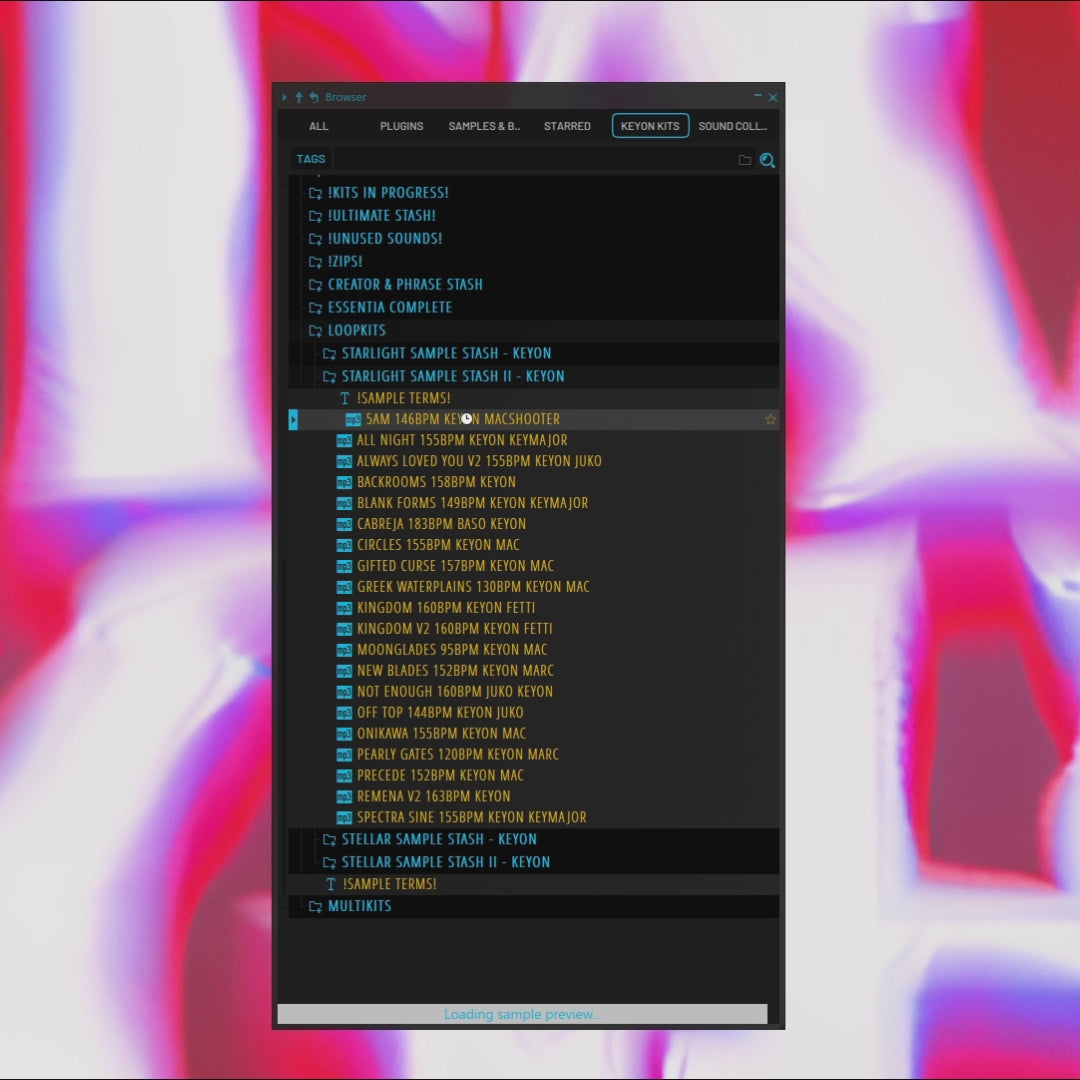Click the play arrow beside the 5AM sample
Image resolution: width=1080 pixels, height=1080 pixels.
click(x=293, y=420)
